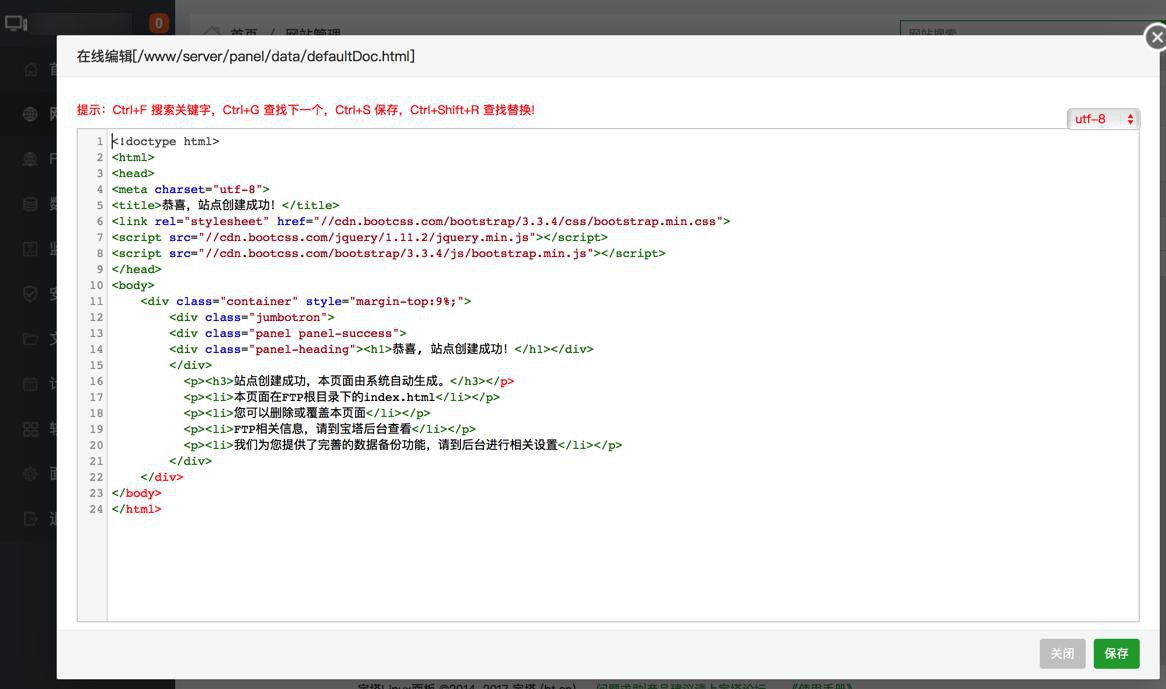
Task: Place cursor in the <!doctype html> line
Action: click(165, 141)
